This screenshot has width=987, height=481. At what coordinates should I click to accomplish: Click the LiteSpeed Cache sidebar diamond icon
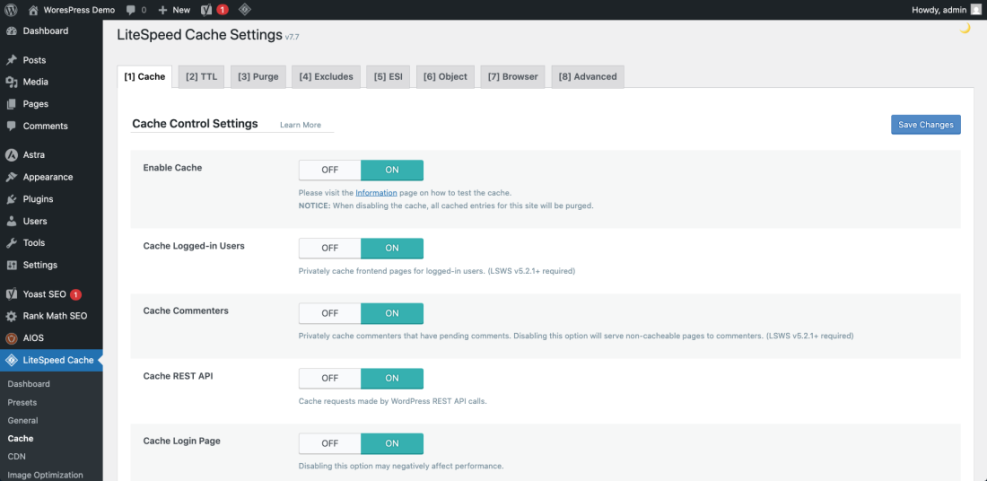click(x=11, y=360)
